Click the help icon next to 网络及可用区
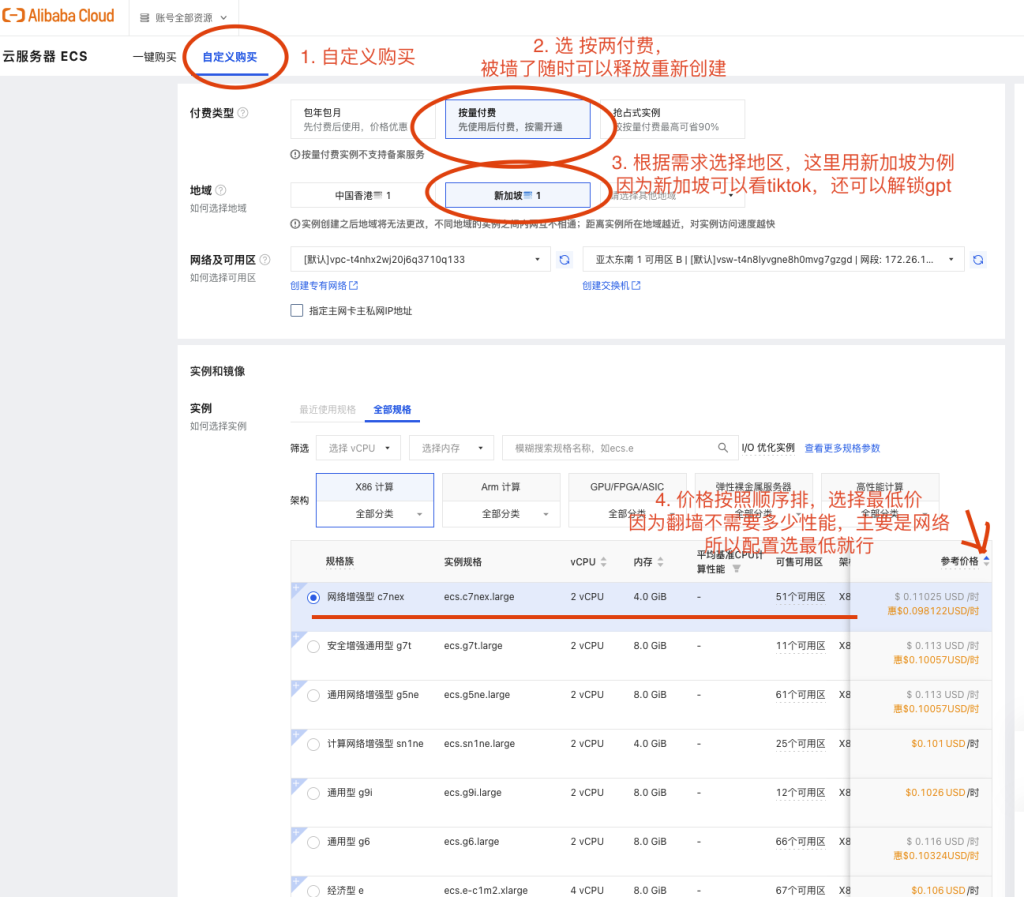 click(264, 259)
